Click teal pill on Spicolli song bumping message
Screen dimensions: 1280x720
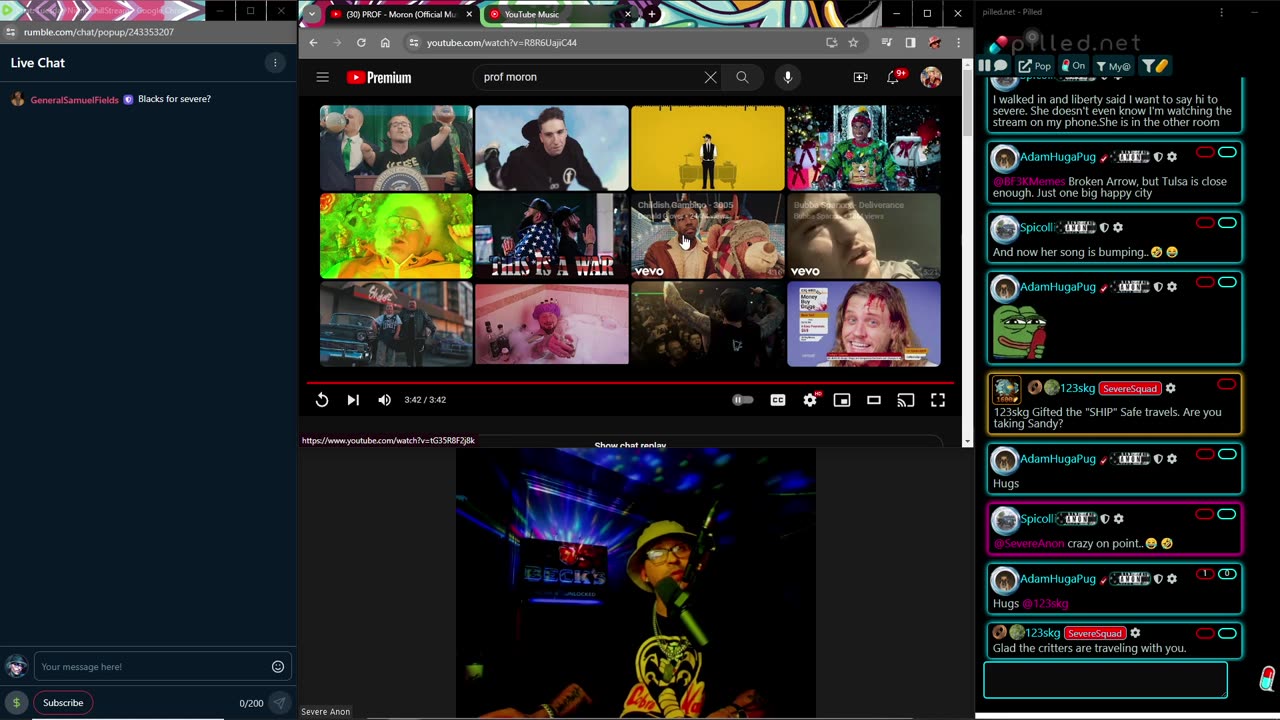point(1227,223)
